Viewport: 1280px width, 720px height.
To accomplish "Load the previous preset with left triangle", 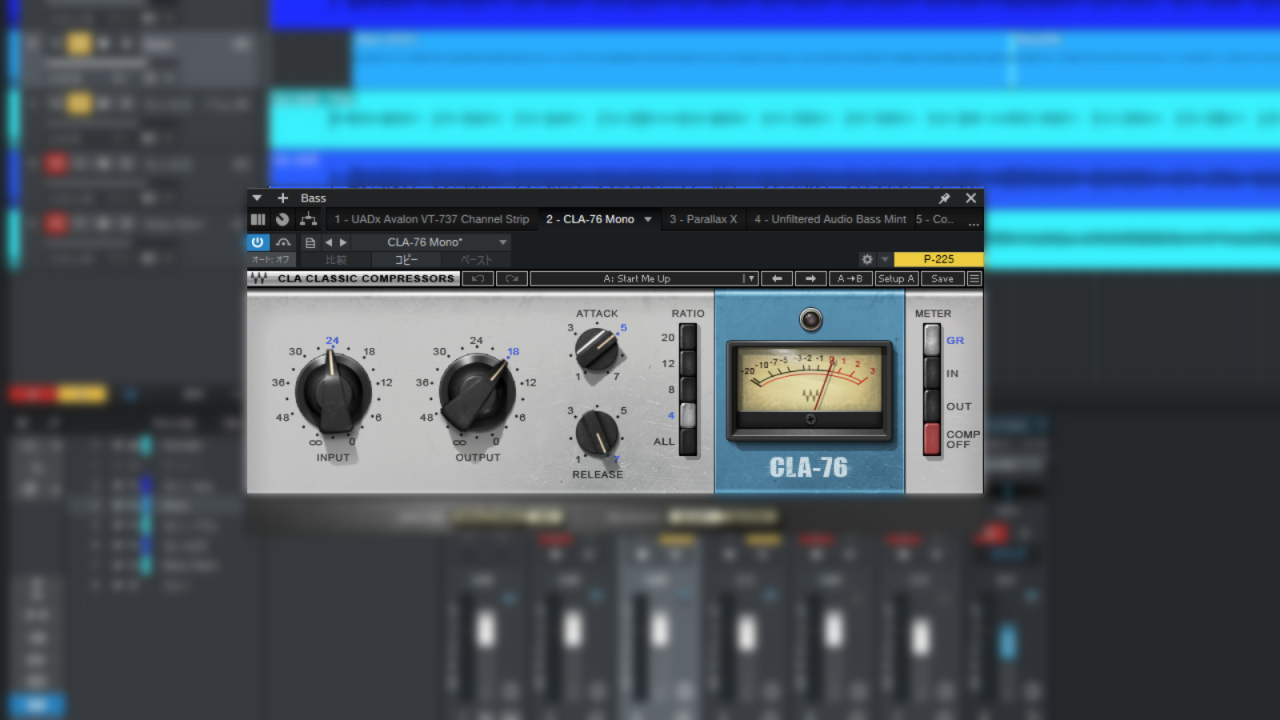I will click(x=328, y=242).
